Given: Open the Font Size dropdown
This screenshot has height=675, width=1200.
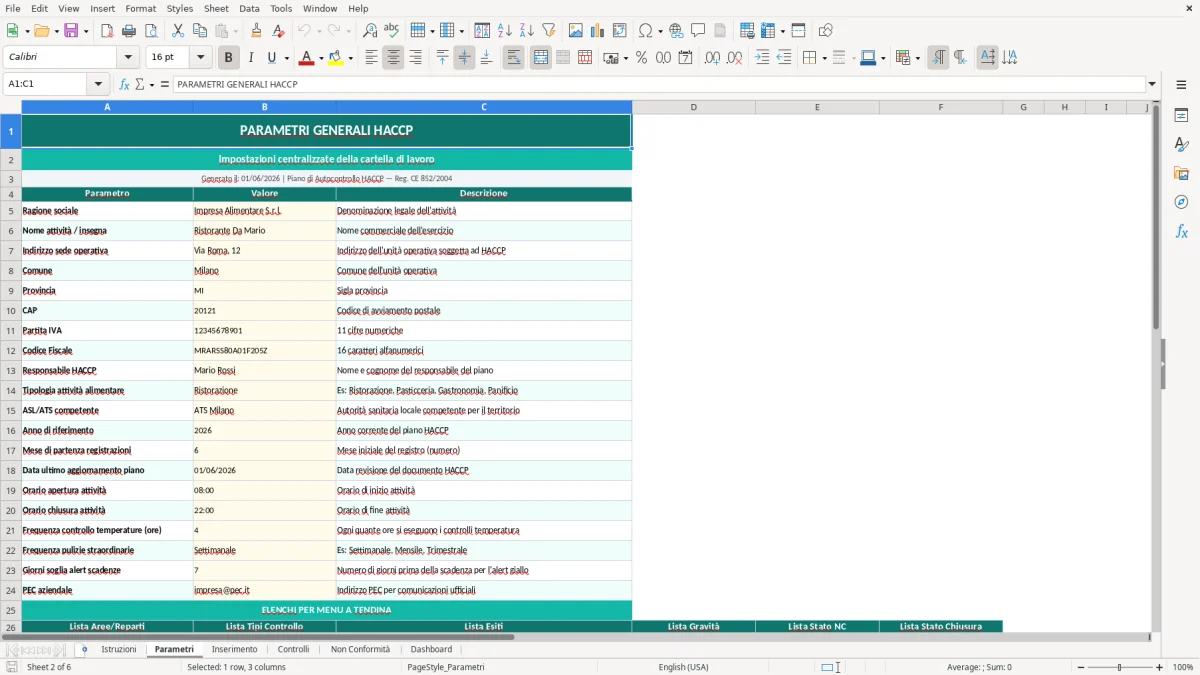Looking at the screenshot, I should click(201, 58).
